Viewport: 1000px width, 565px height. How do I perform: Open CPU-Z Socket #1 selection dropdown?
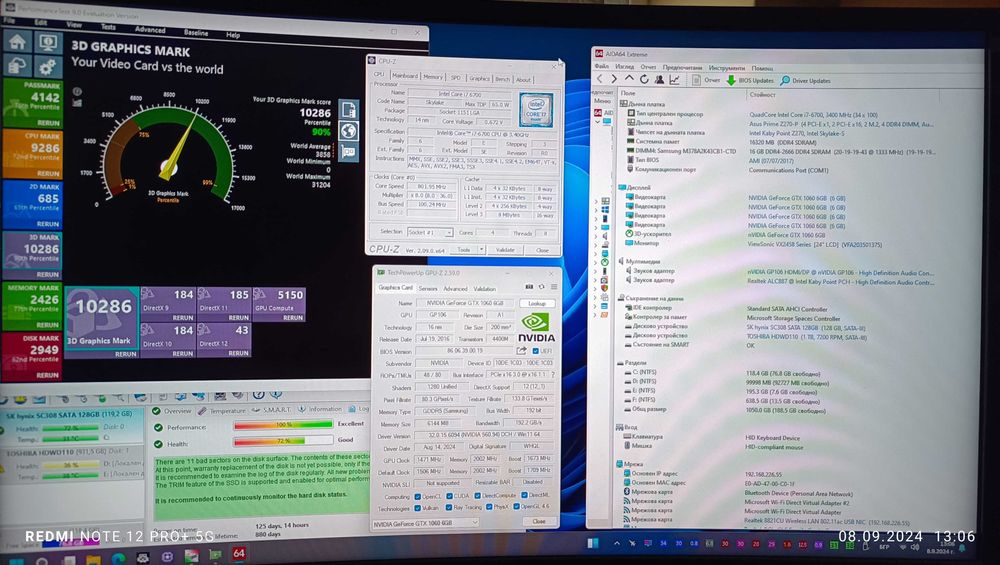point(430,232)
